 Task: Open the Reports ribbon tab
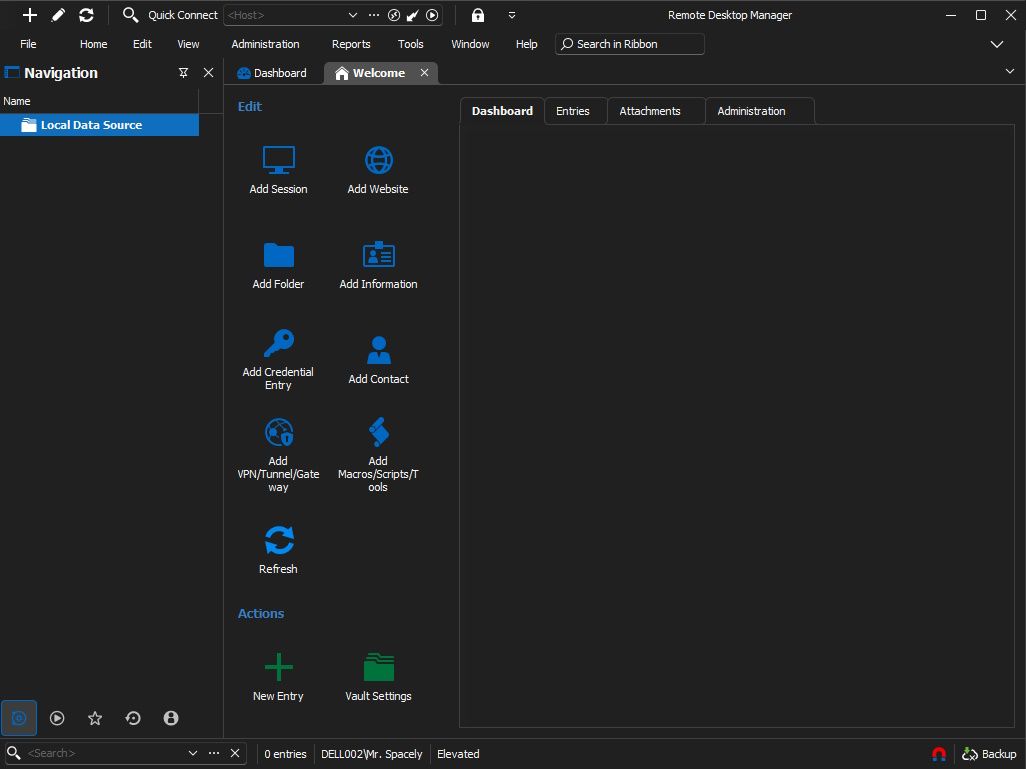(351, 44)
